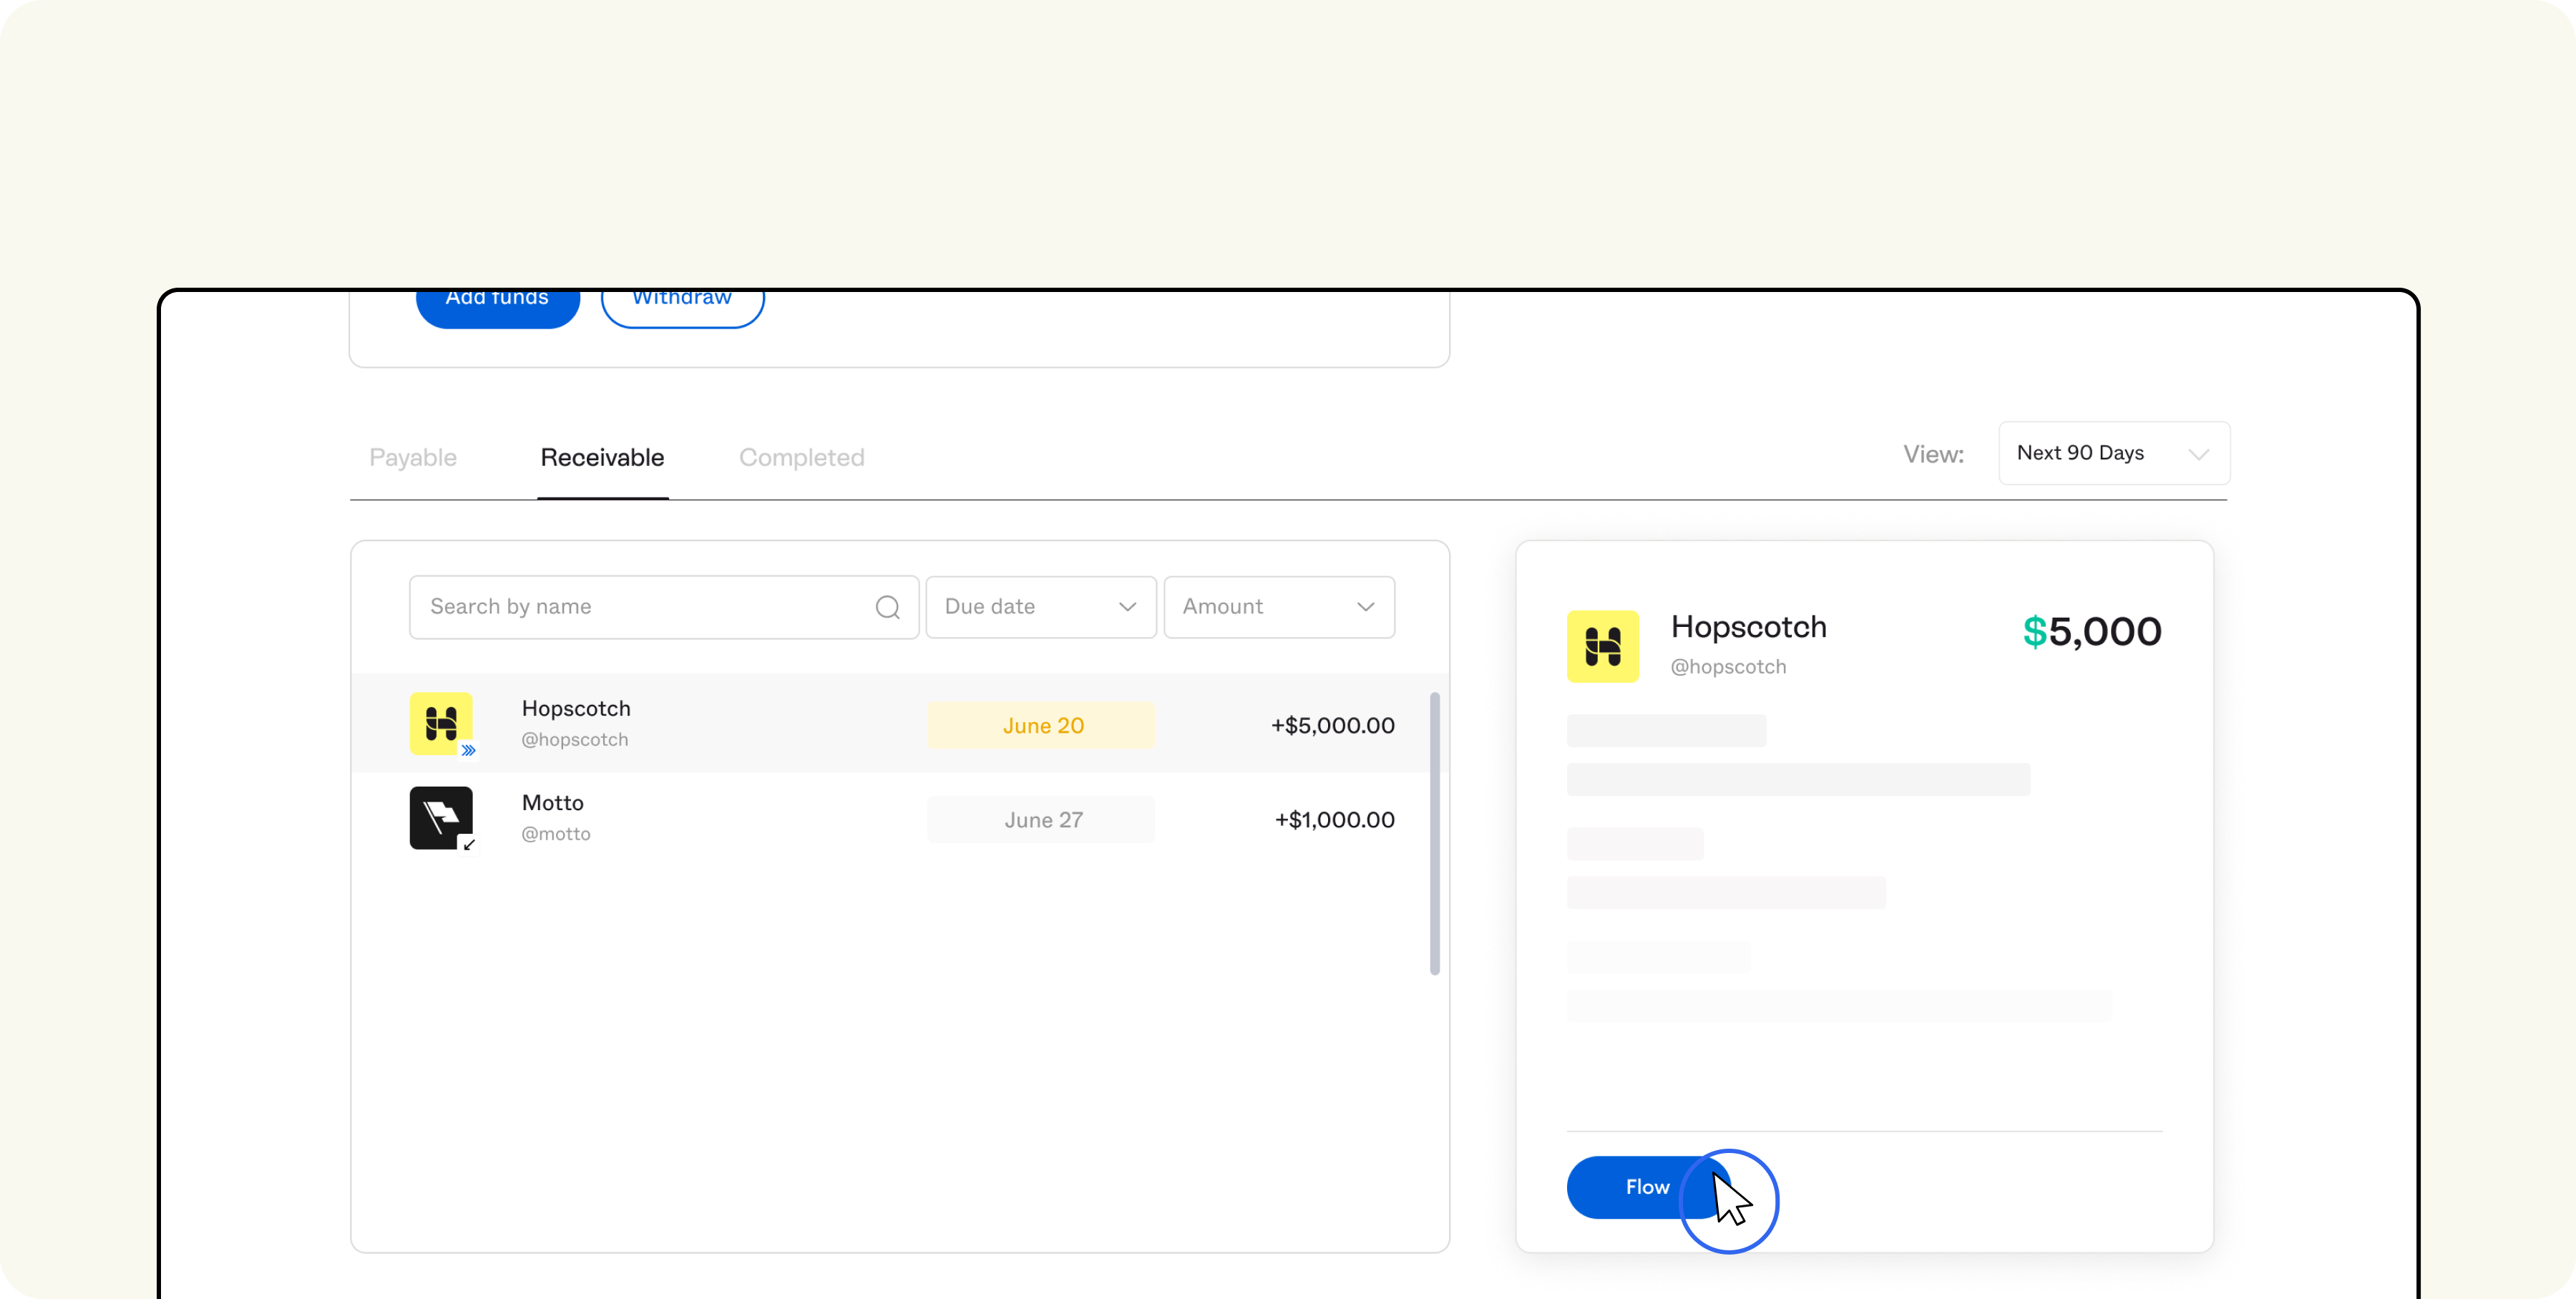Click the arrow badge on Motto avatar
The height and width of the screenshot is (1299, 2576).
pos(468,845)
